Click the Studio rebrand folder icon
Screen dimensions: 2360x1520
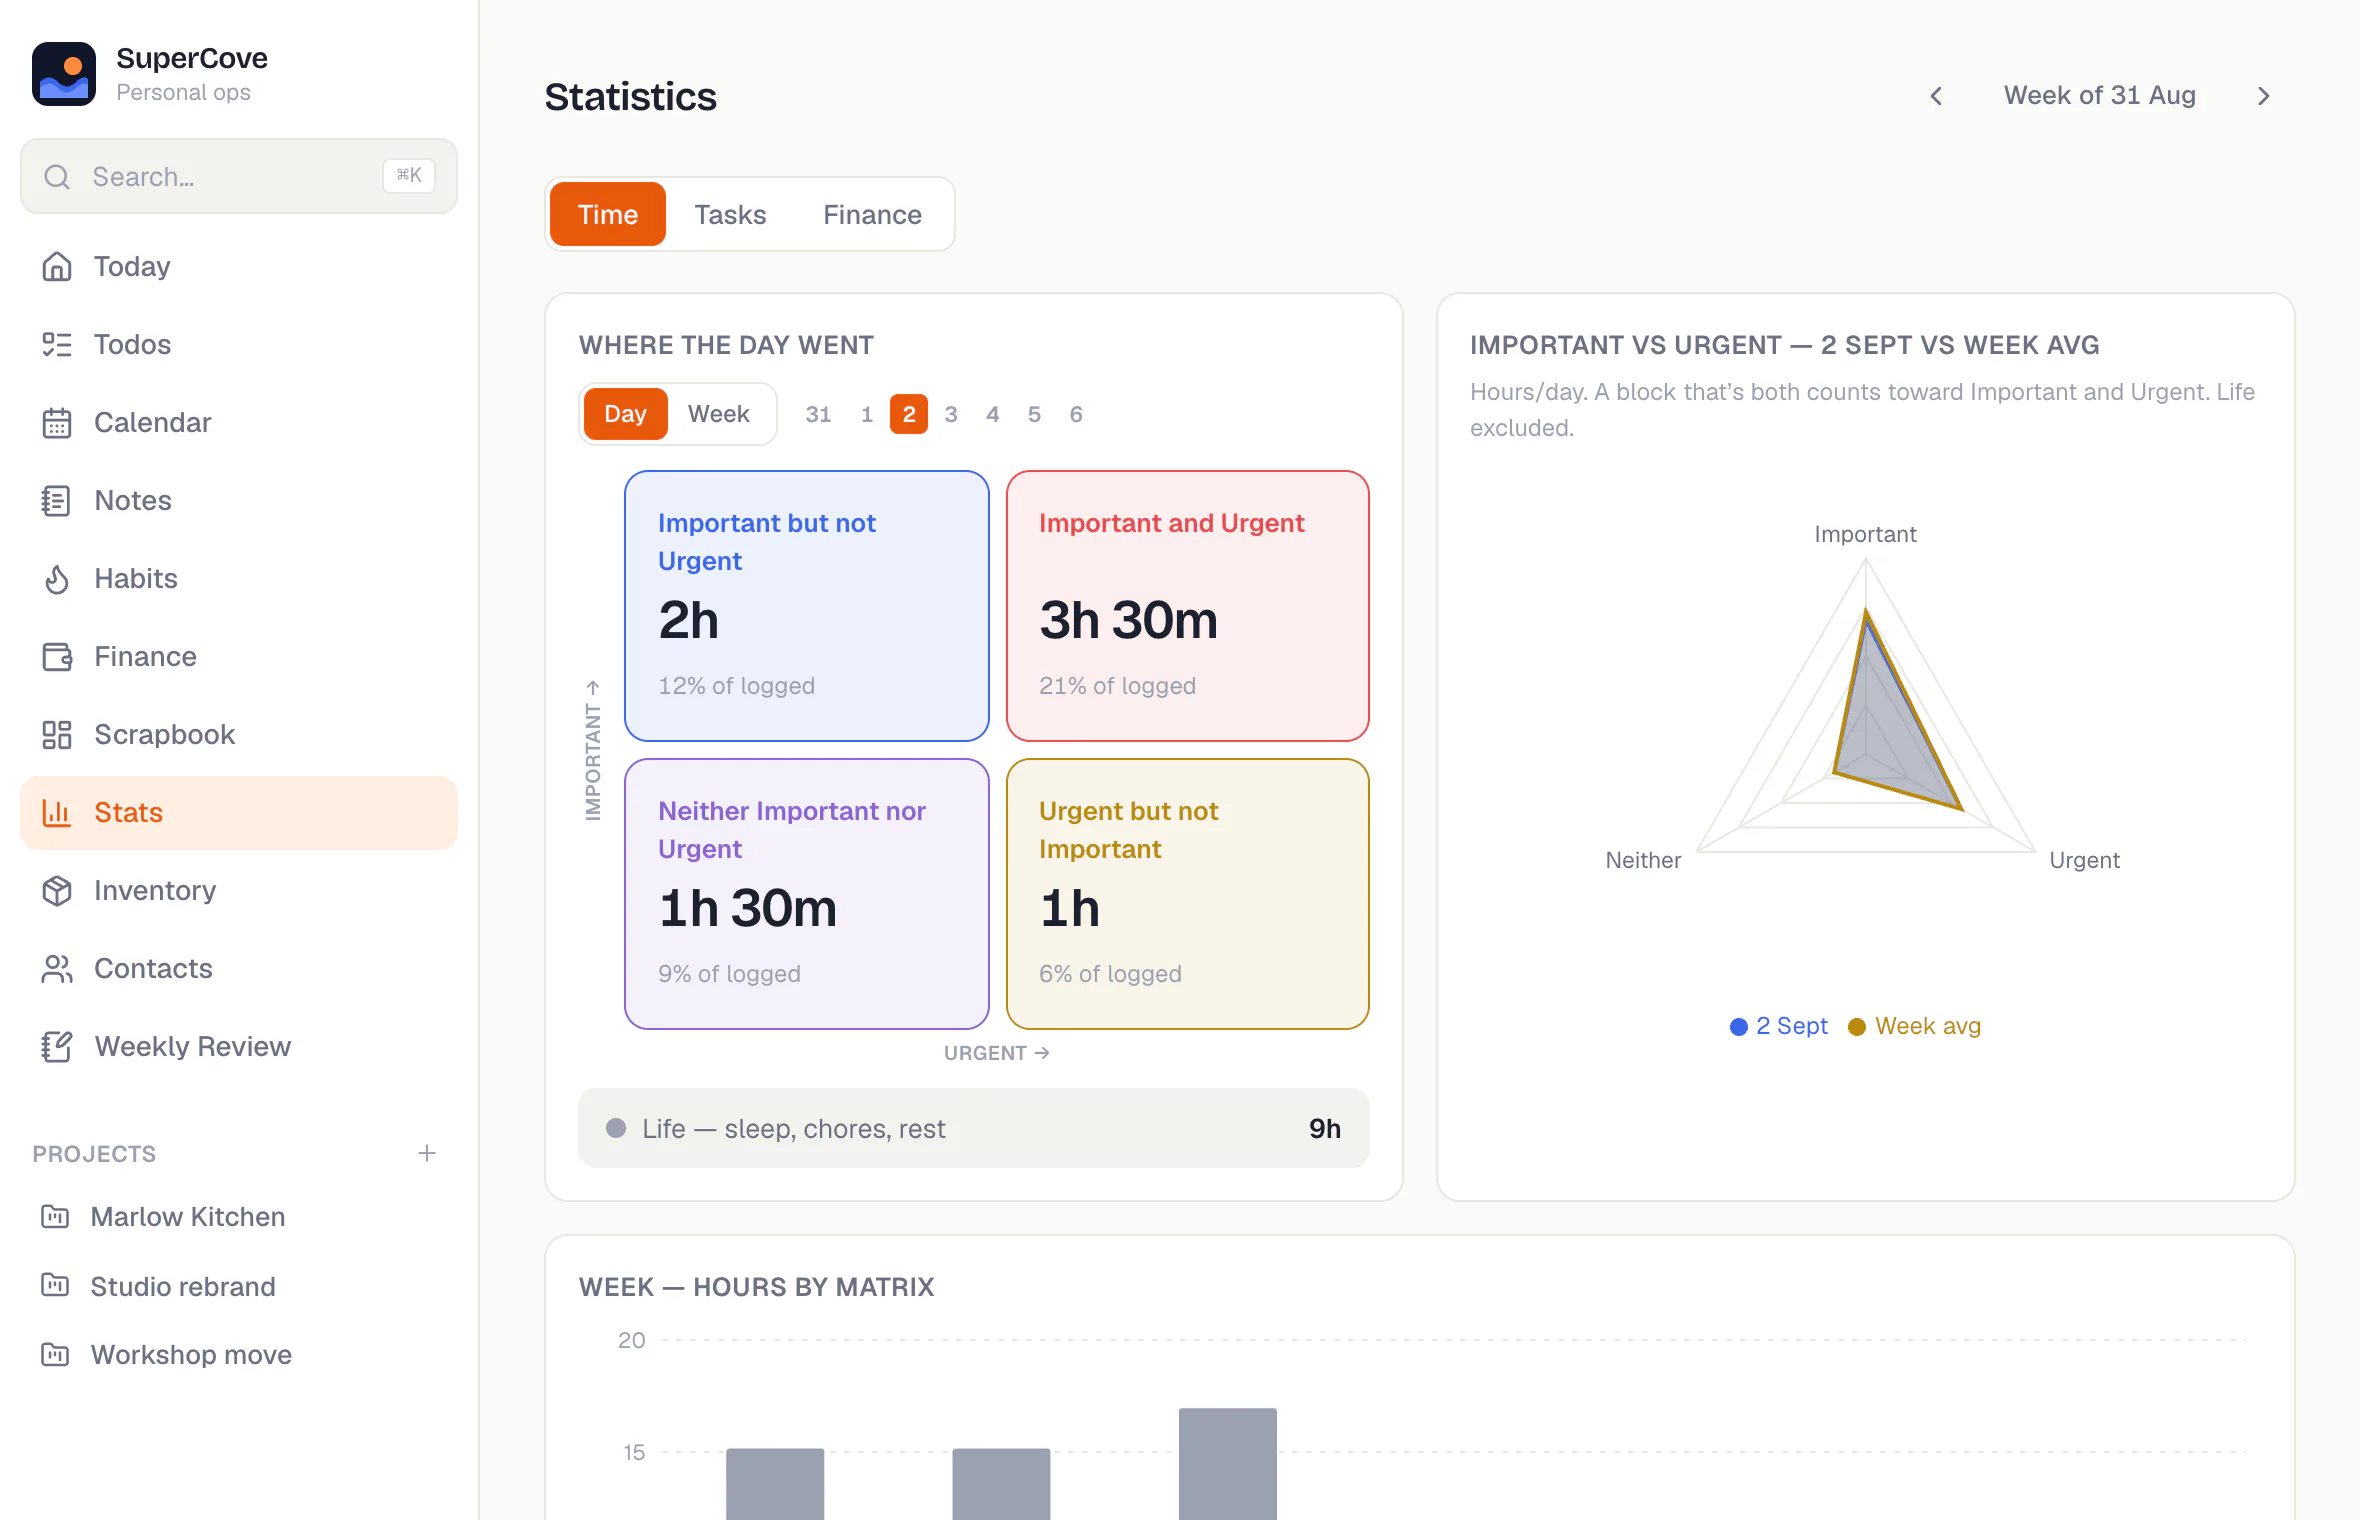tap(55, 1285)
